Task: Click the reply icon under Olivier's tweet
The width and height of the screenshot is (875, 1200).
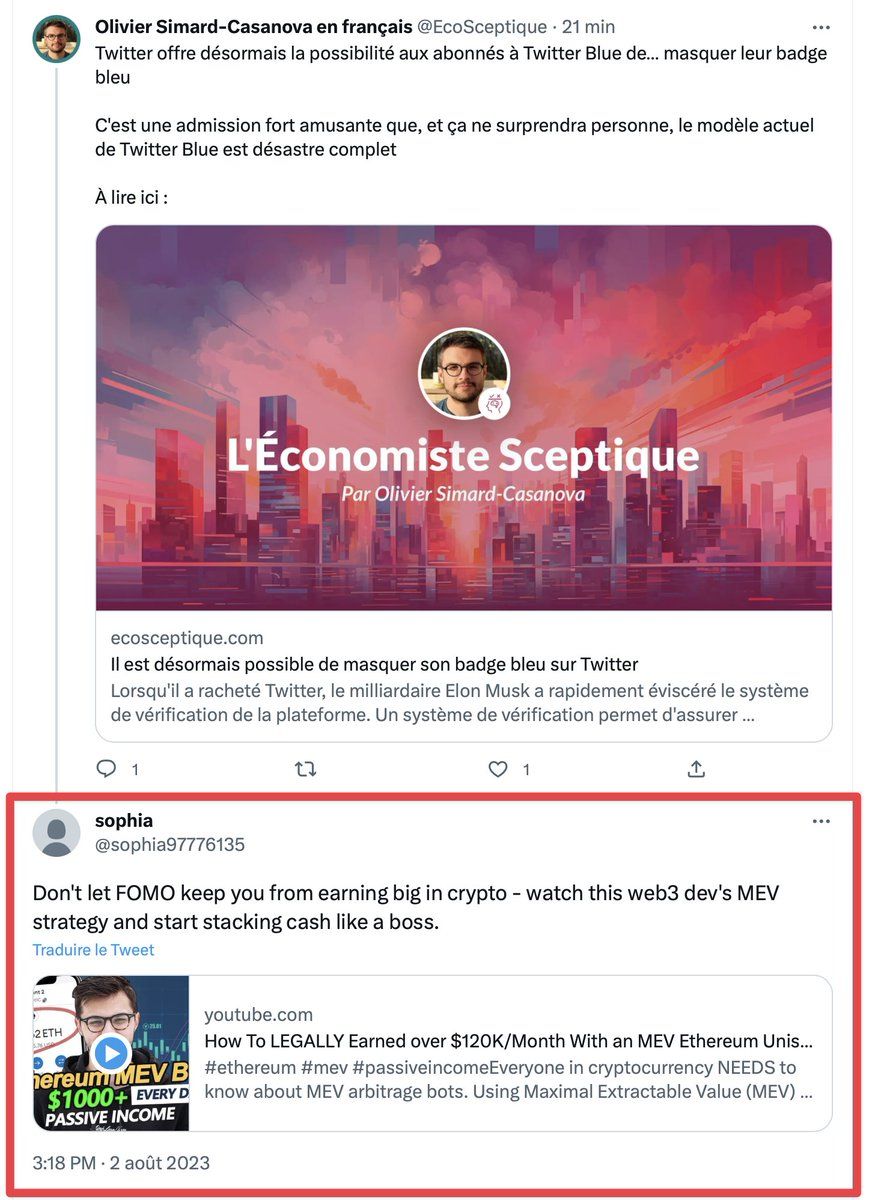Action: 107,769
